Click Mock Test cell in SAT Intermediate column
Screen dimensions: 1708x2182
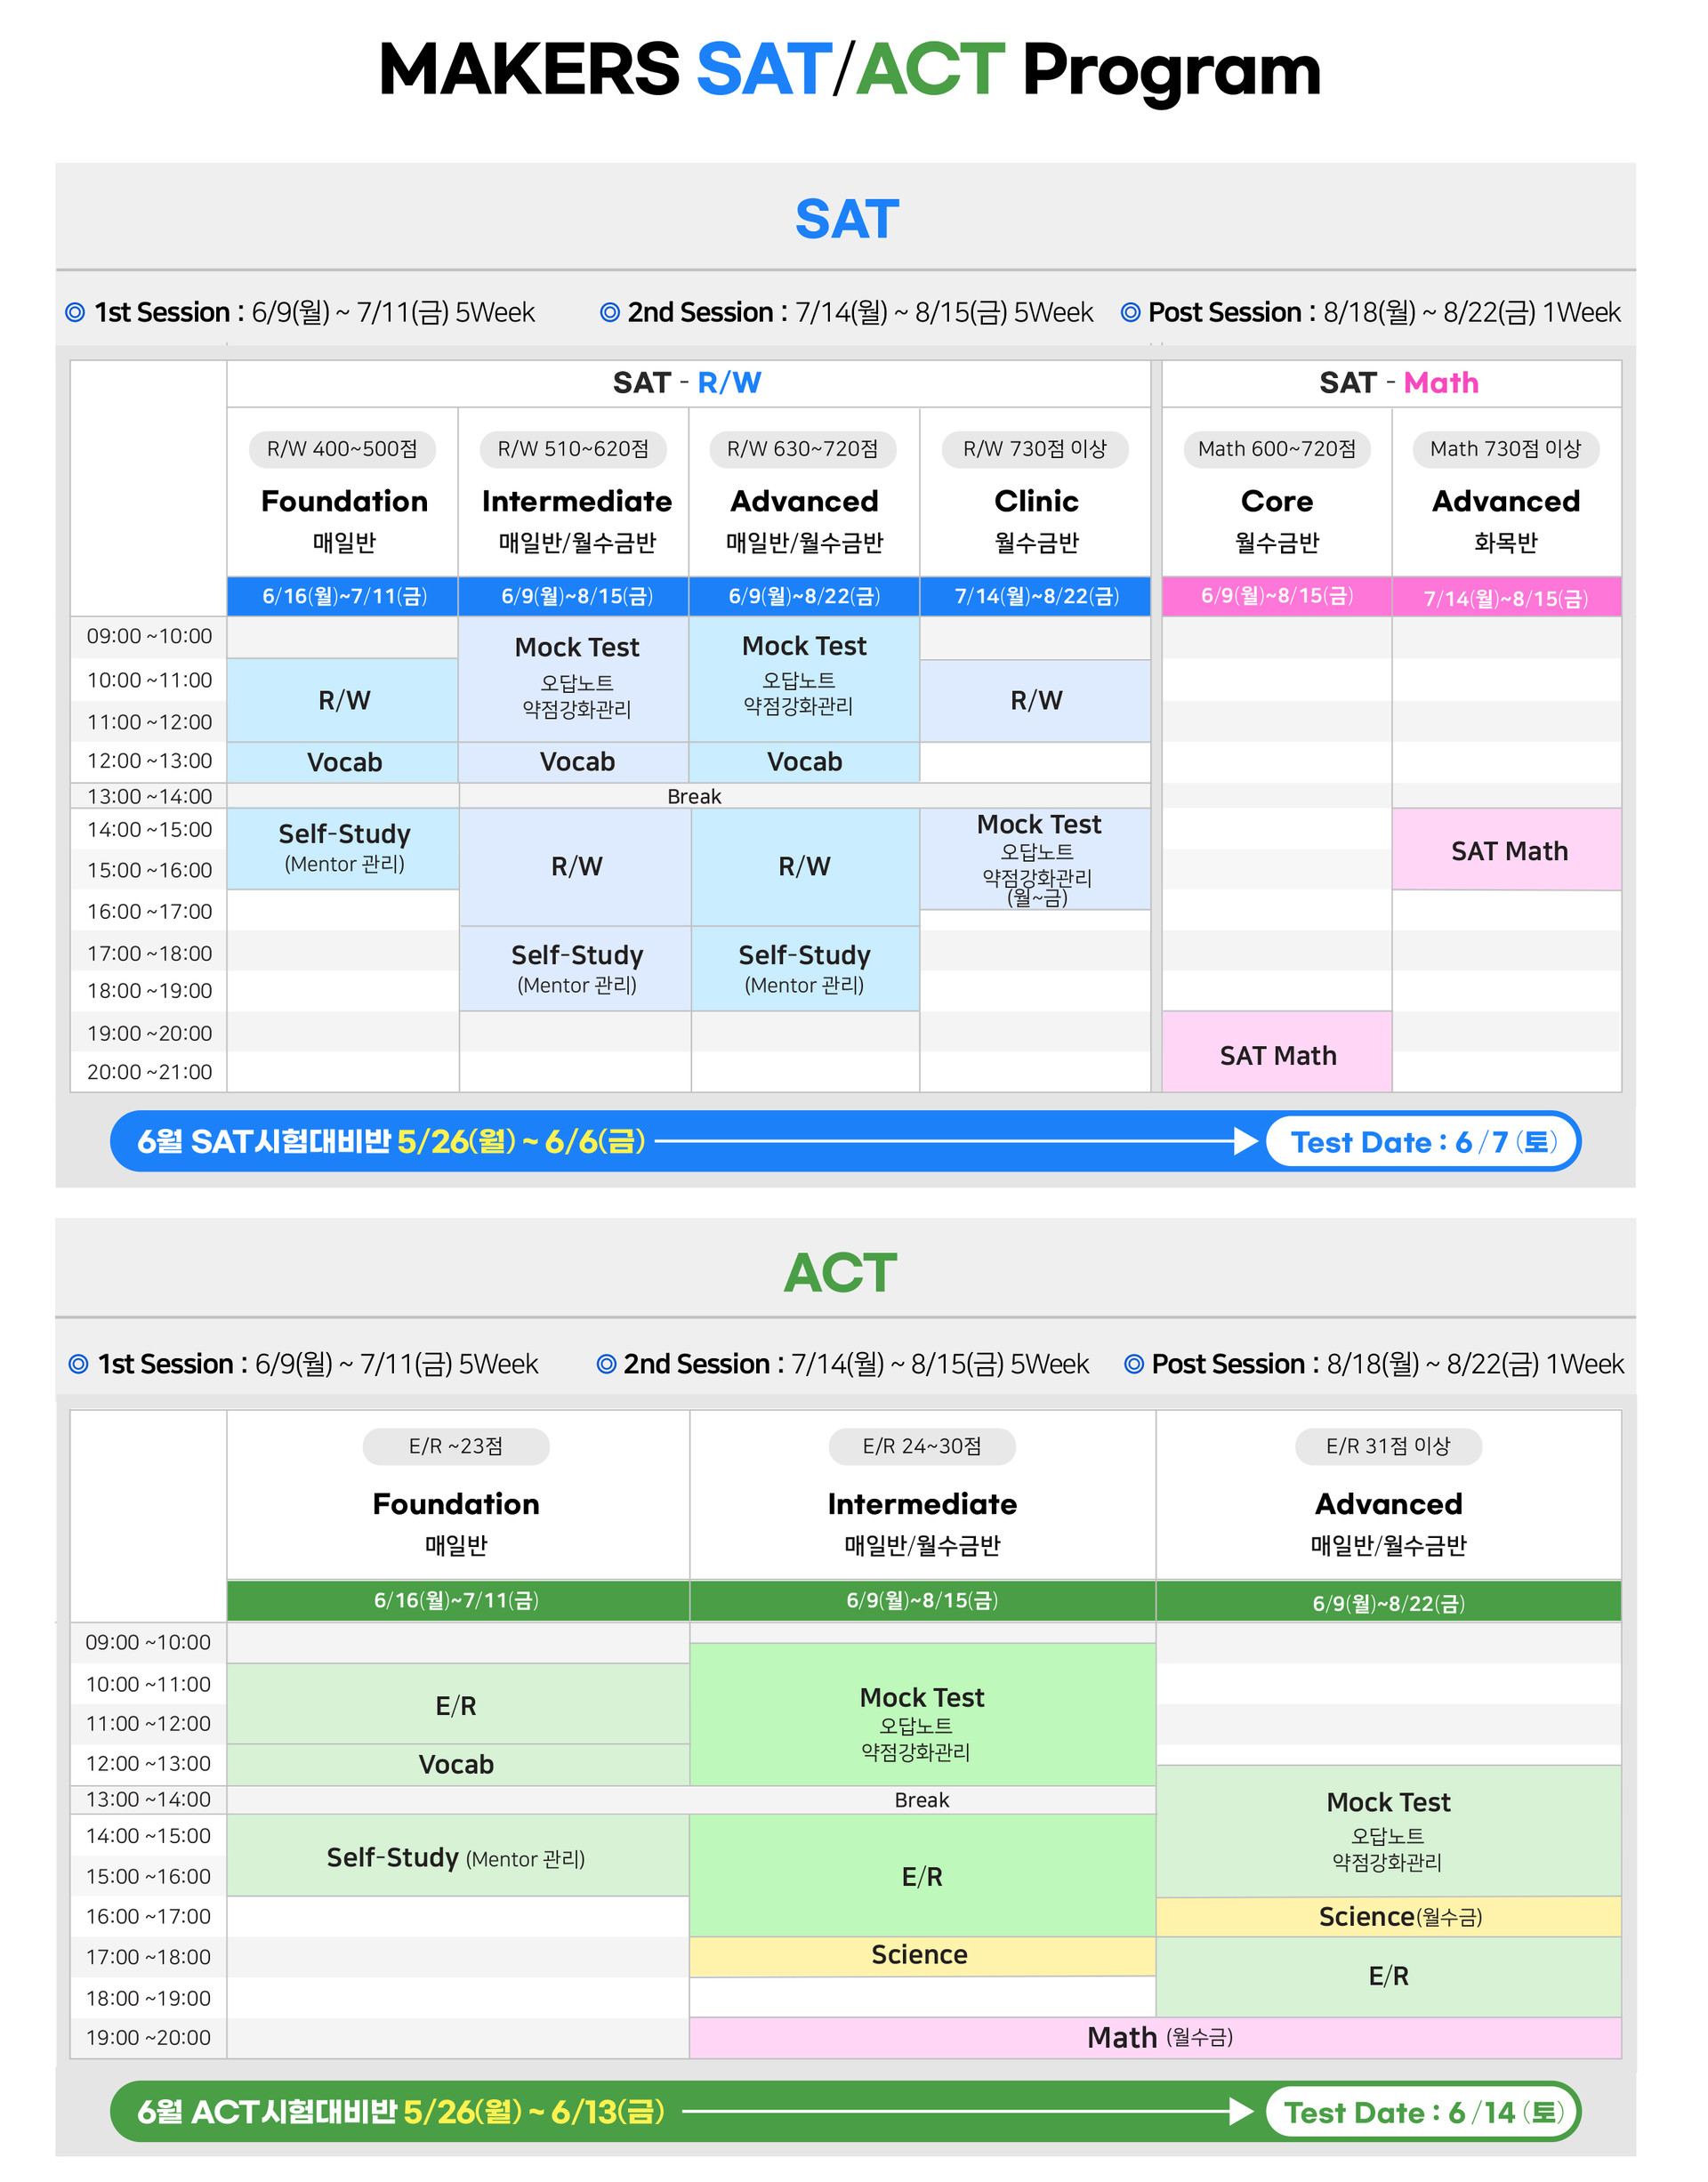click(574, 679)
